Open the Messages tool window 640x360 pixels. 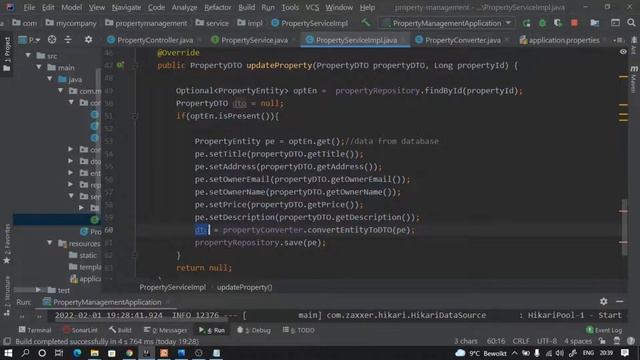pos(165,330)
